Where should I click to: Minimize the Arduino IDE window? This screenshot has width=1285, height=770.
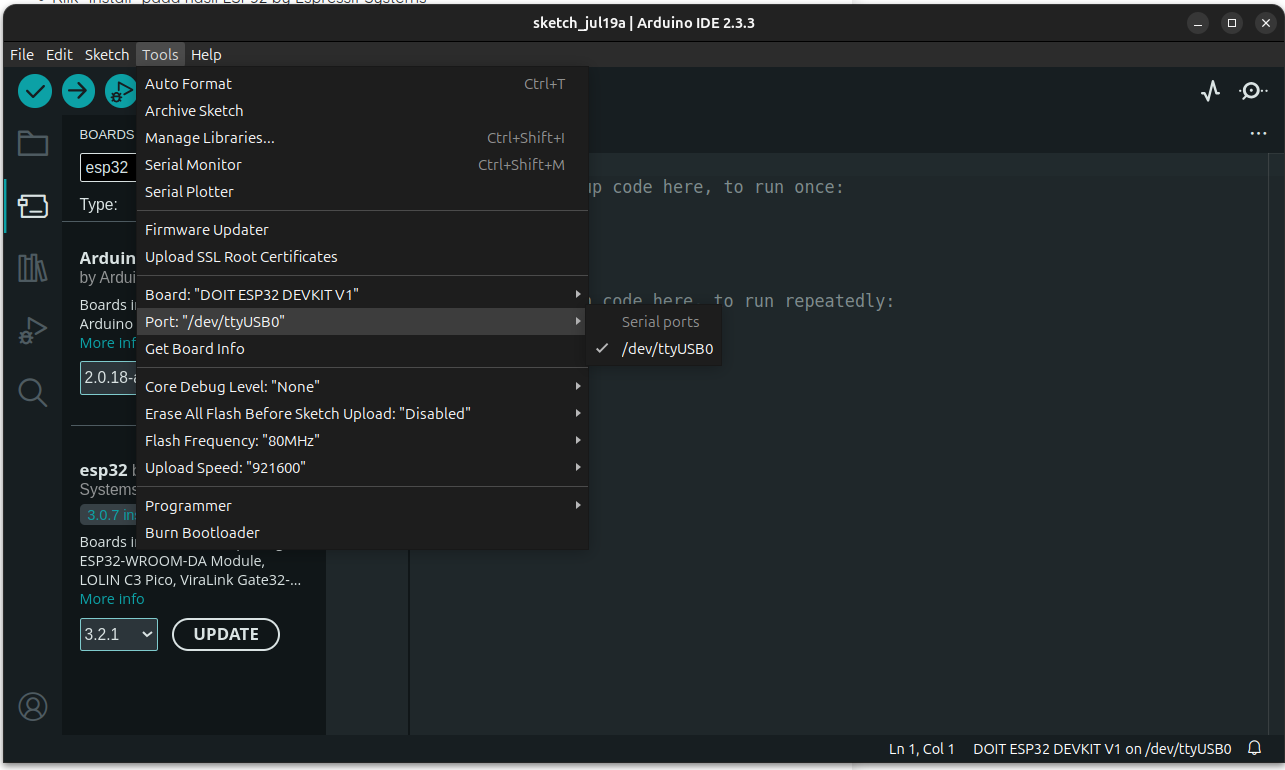(1199, 22)
